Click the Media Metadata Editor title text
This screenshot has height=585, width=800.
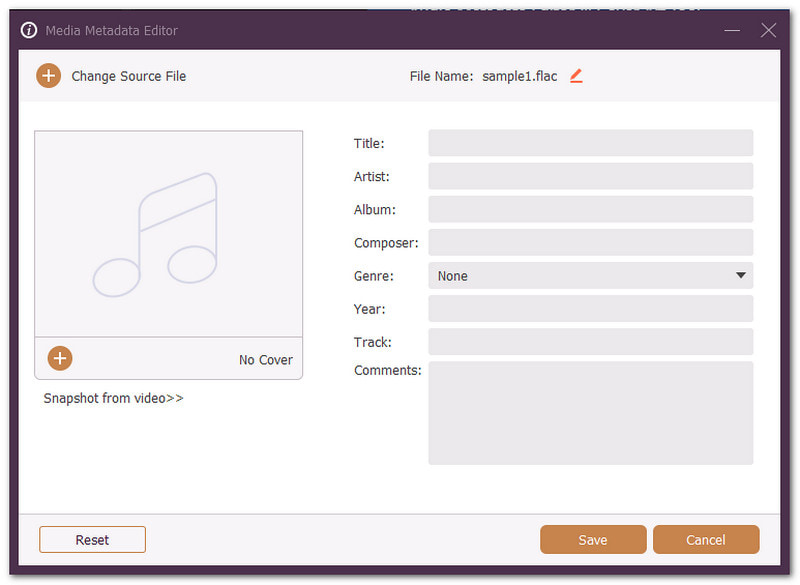click(111, 31)
